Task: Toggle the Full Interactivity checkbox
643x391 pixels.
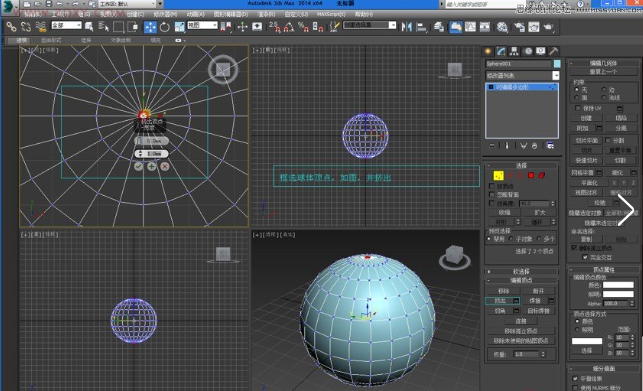Action: click(x=585, y=257)
